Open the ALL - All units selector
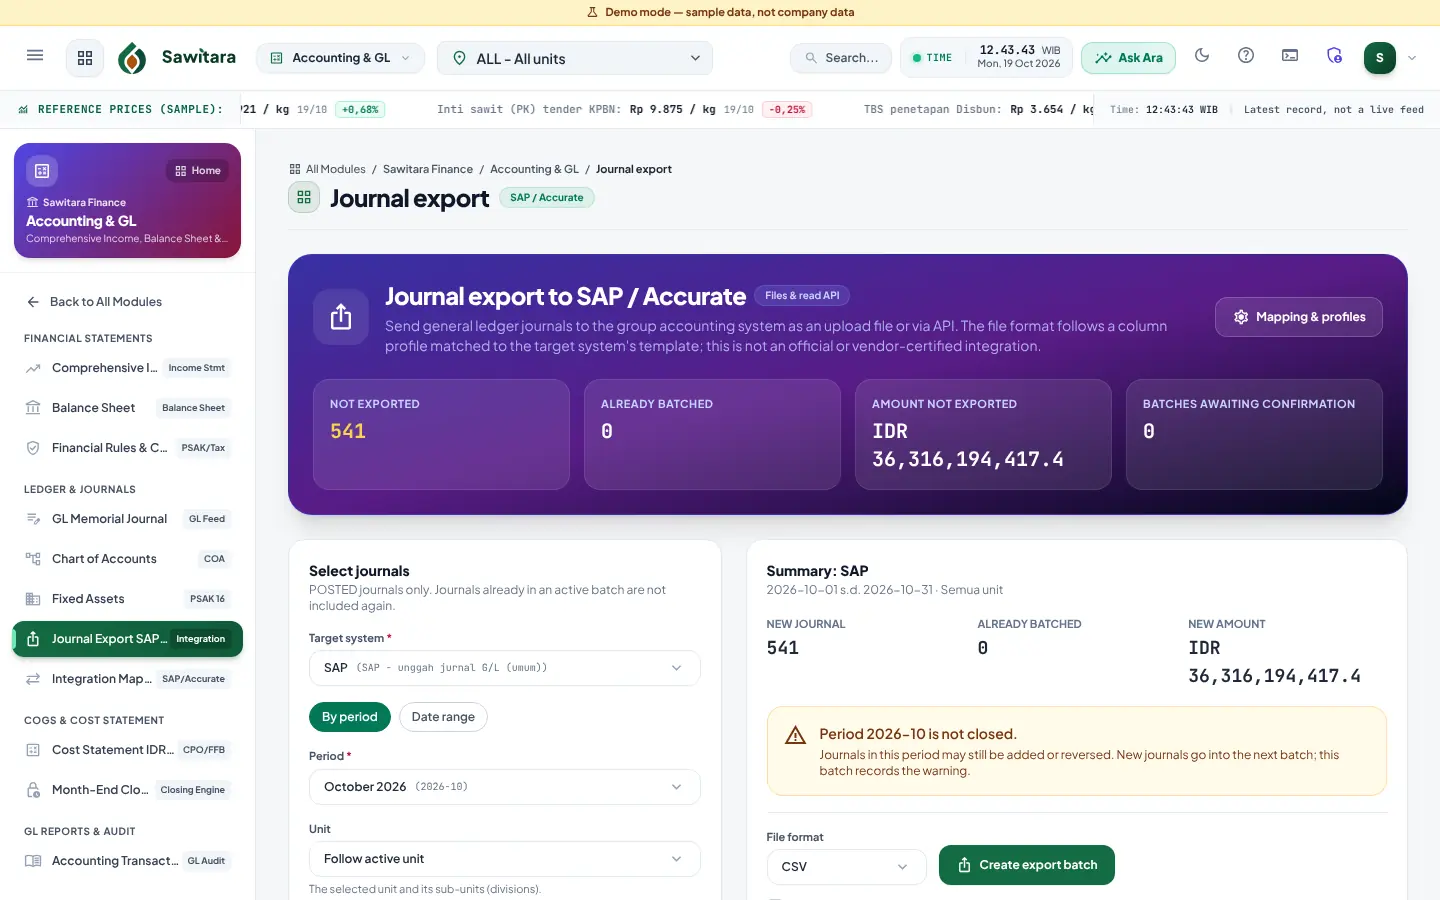 pyautogui.click(x=575, y=58)
